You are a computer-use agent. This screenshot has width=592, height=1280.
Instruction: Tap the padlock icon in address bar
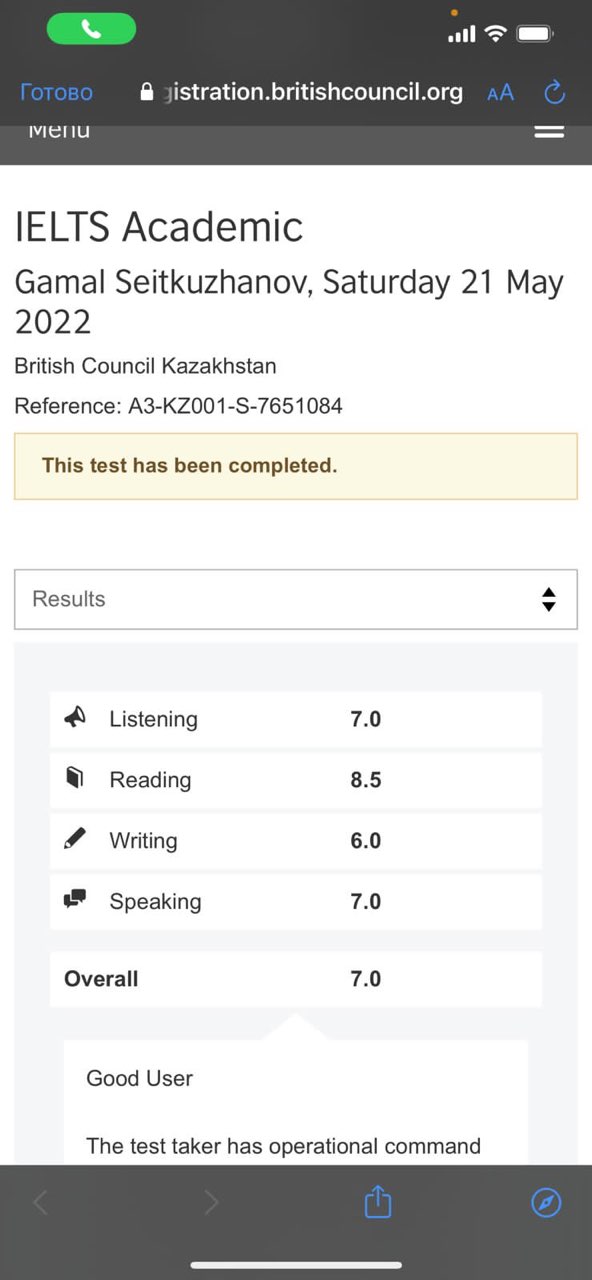point(148,93)
